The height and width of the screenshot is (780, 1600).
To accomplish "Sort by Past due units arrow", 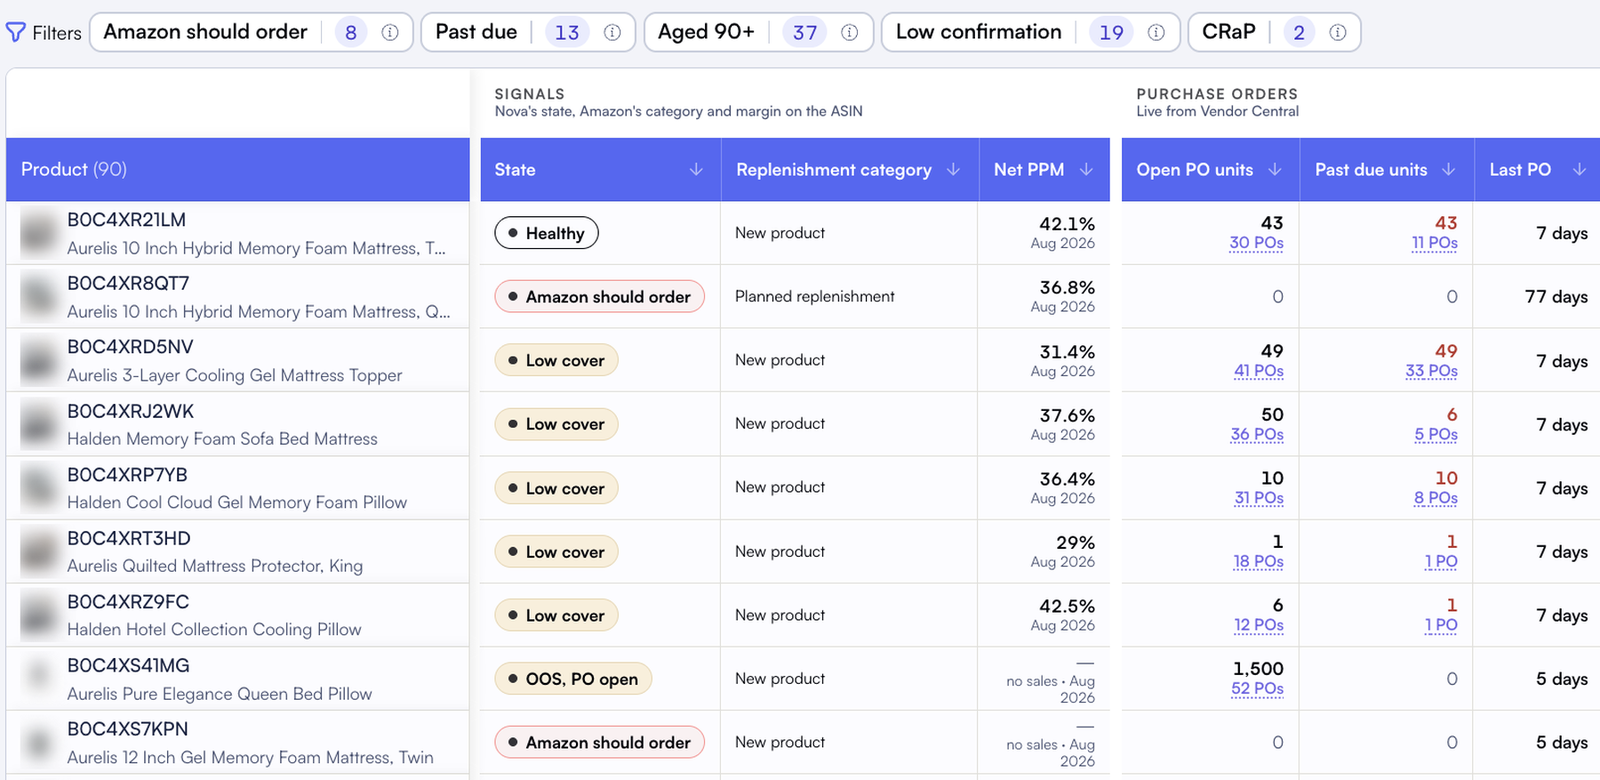I will (x=1449, y=170).
